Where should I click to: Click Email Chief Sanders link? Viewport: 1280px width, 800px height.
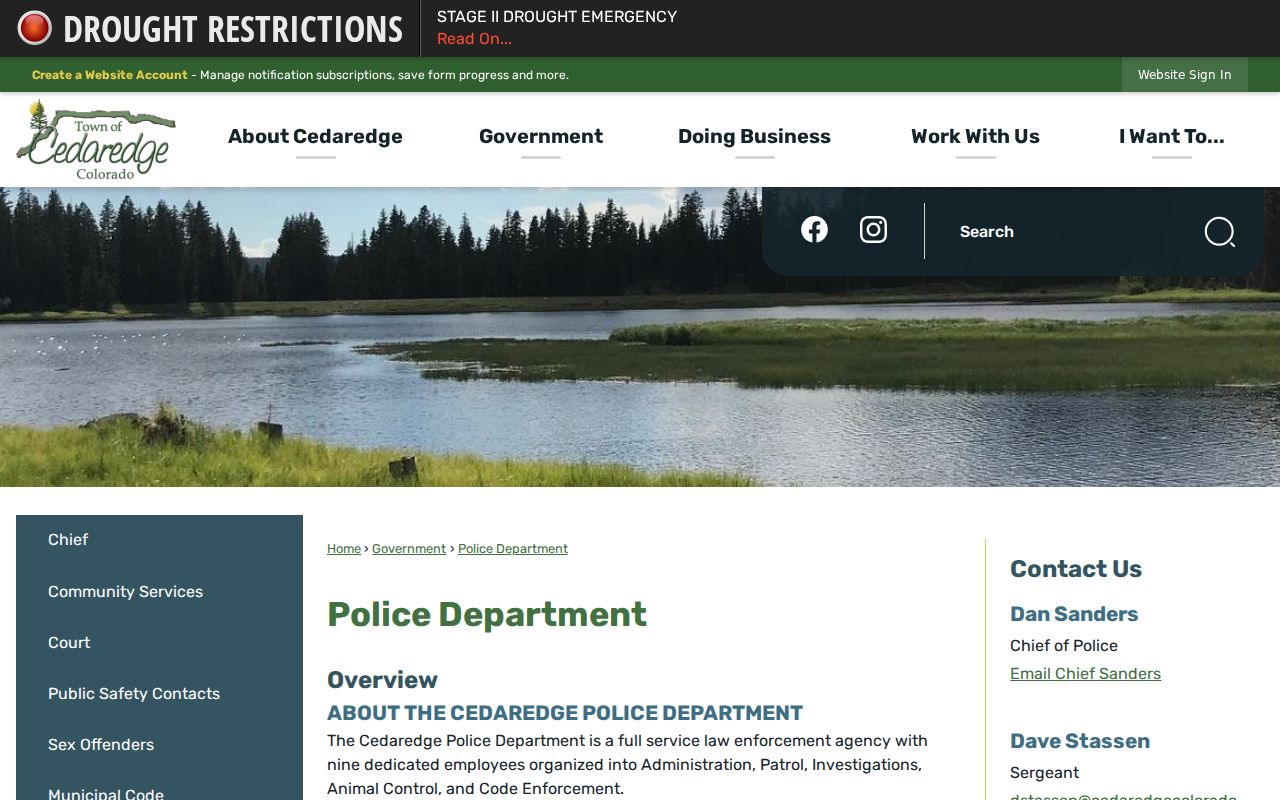tap(1085, 674)
